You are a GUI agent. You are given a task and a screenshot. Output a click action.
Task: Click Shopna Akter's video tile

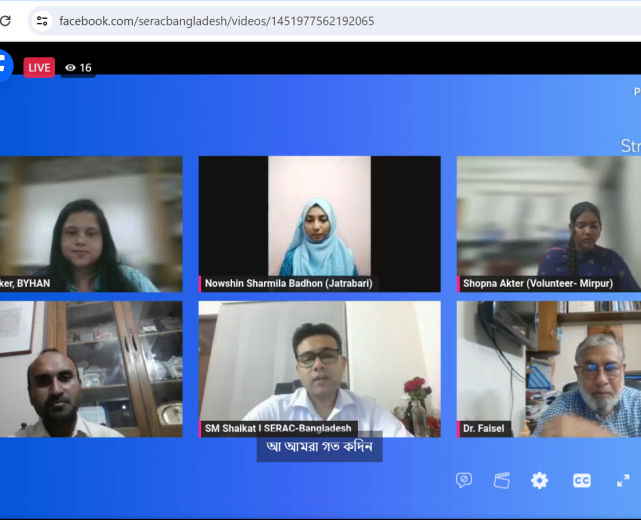(549, 224)
